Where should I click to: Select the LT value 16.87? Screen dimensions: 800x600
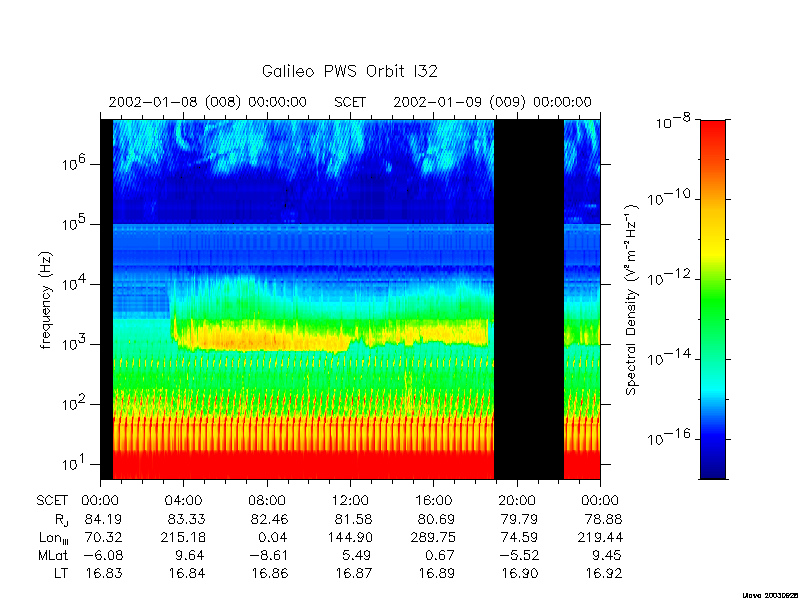pyautogui.click(x=353, y=573)
